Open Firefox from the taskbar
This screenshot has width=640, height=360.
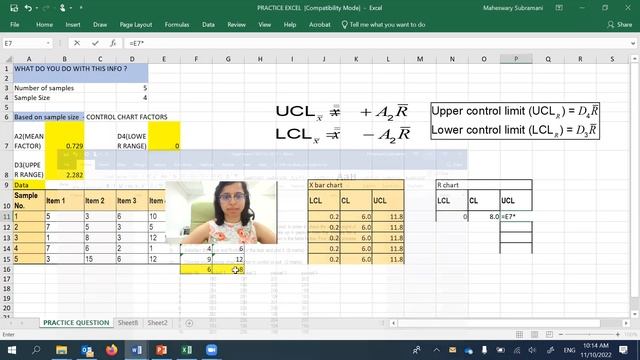pos(112,350)
